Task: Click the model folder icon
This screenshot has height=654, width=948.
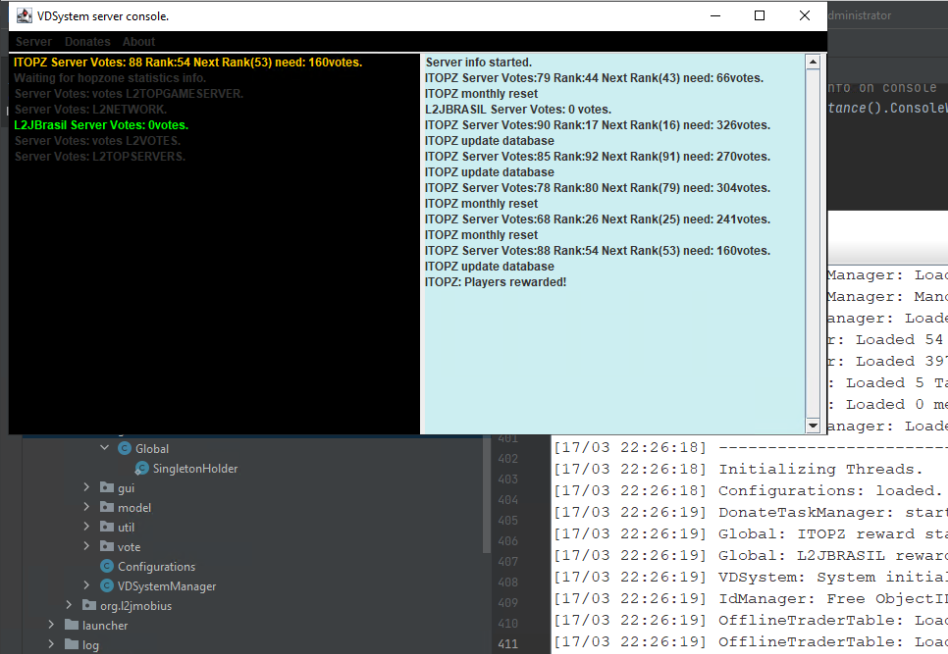Action: (107, 507)
